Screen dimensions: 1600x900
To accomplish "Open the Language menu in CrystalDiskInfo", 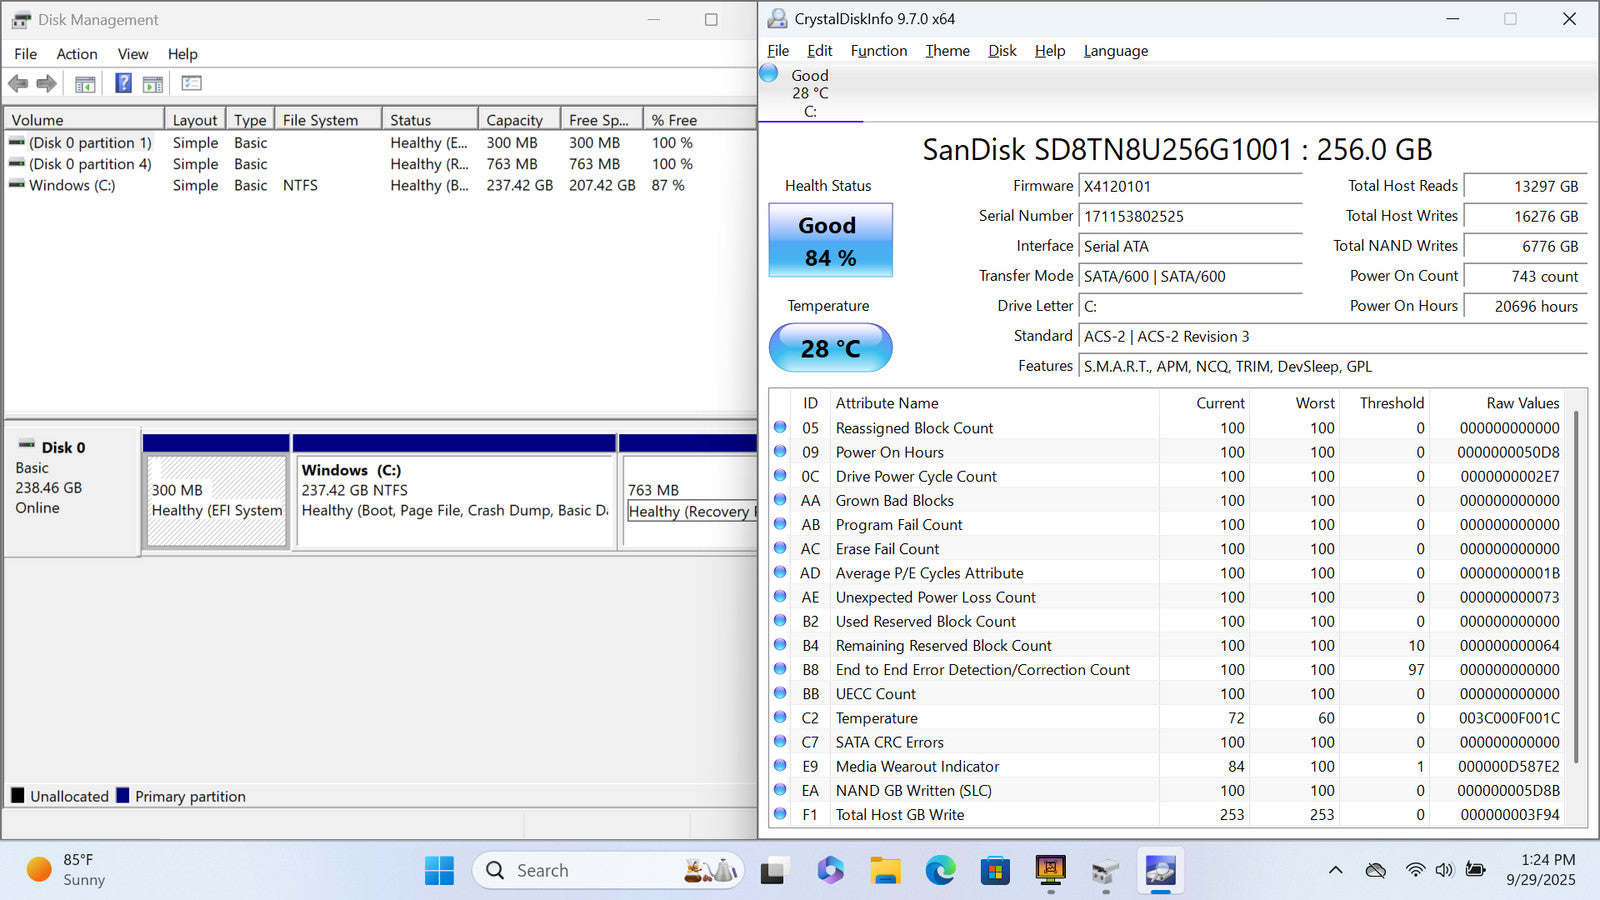I will [1115, 51].
